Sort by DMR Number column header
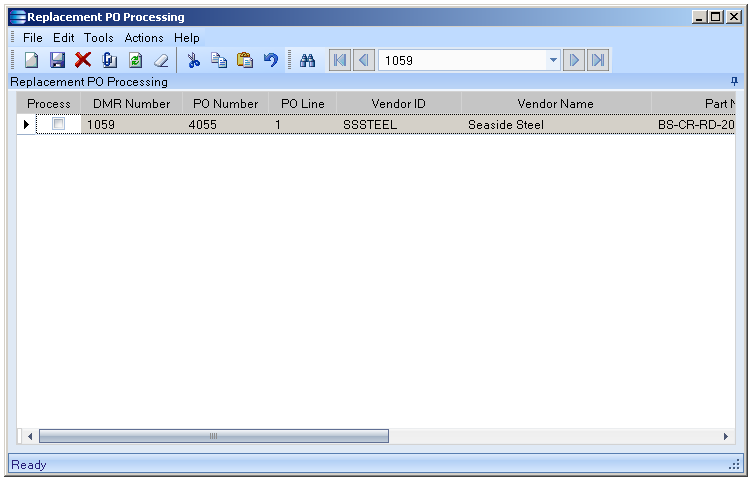 (x=132, y=104)
